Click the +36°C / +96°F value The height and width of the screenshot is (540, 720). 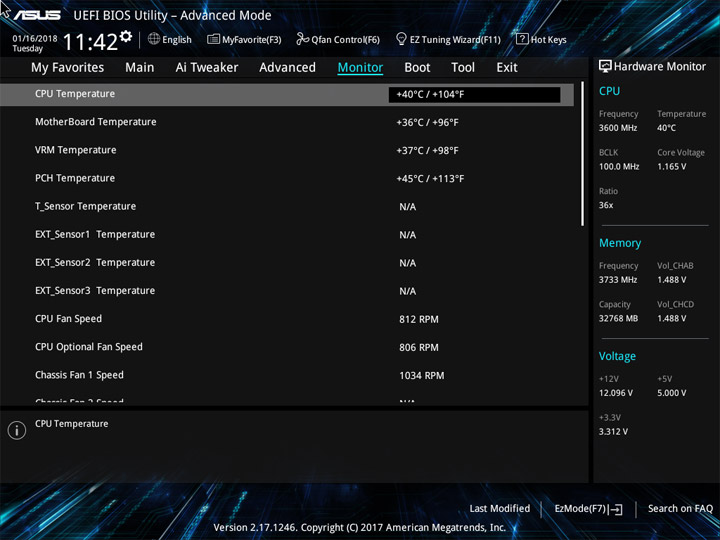[x=428, y=123]
